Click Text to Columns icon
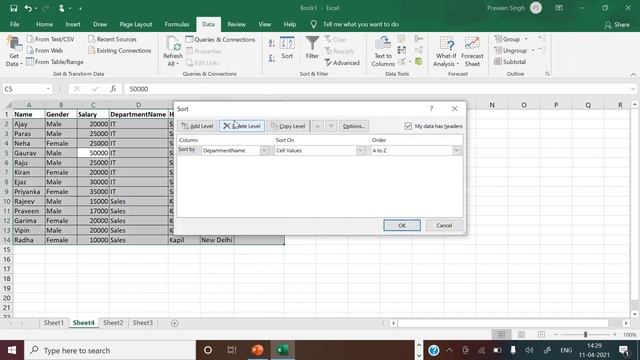 [x=383, y=51]
